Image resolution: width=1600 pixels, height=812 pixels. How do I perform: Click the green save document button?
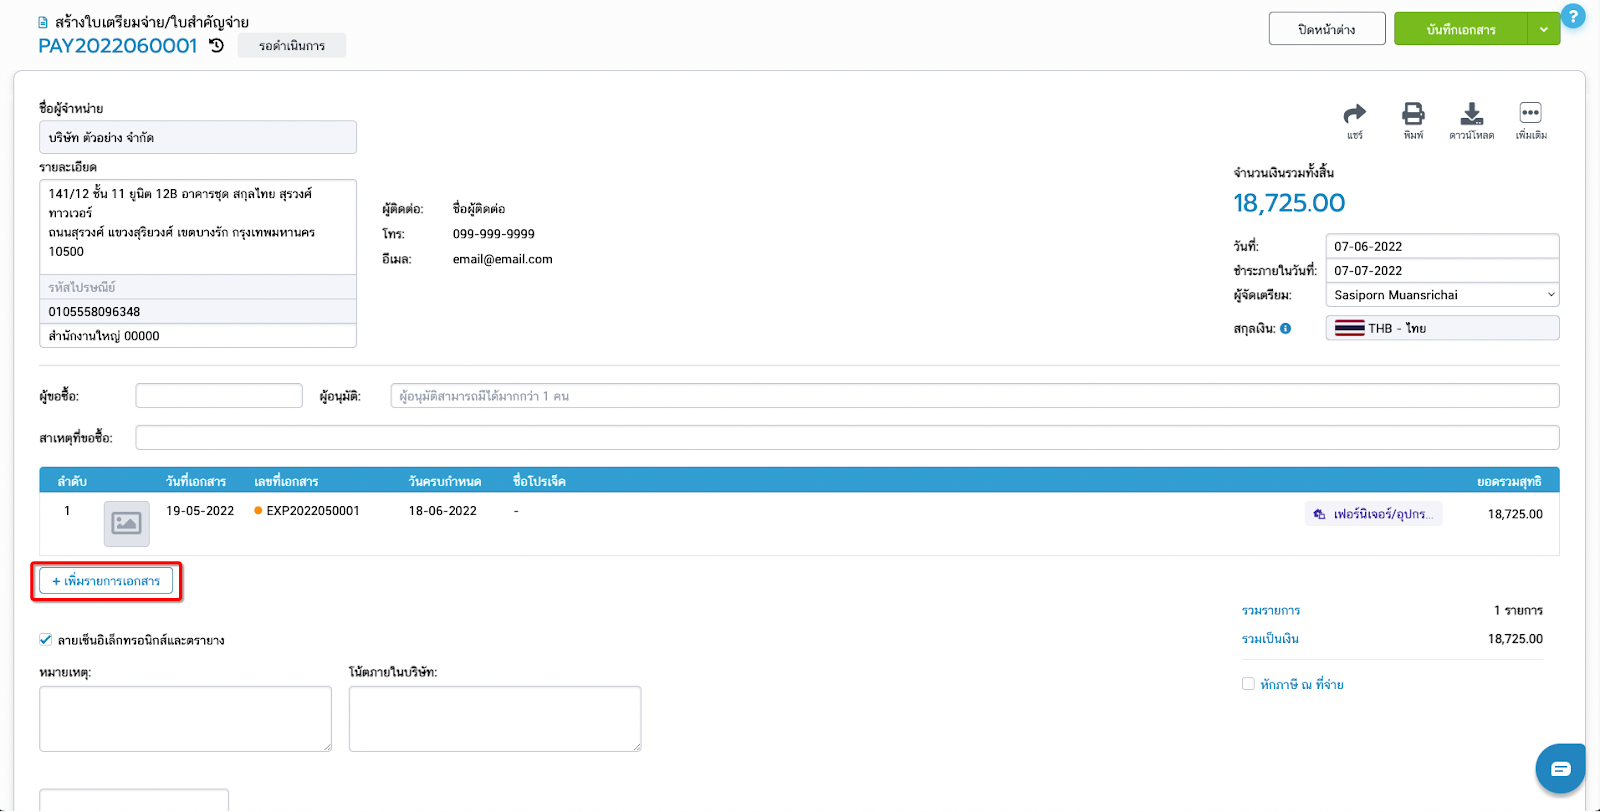click(x=1460, y=29)
